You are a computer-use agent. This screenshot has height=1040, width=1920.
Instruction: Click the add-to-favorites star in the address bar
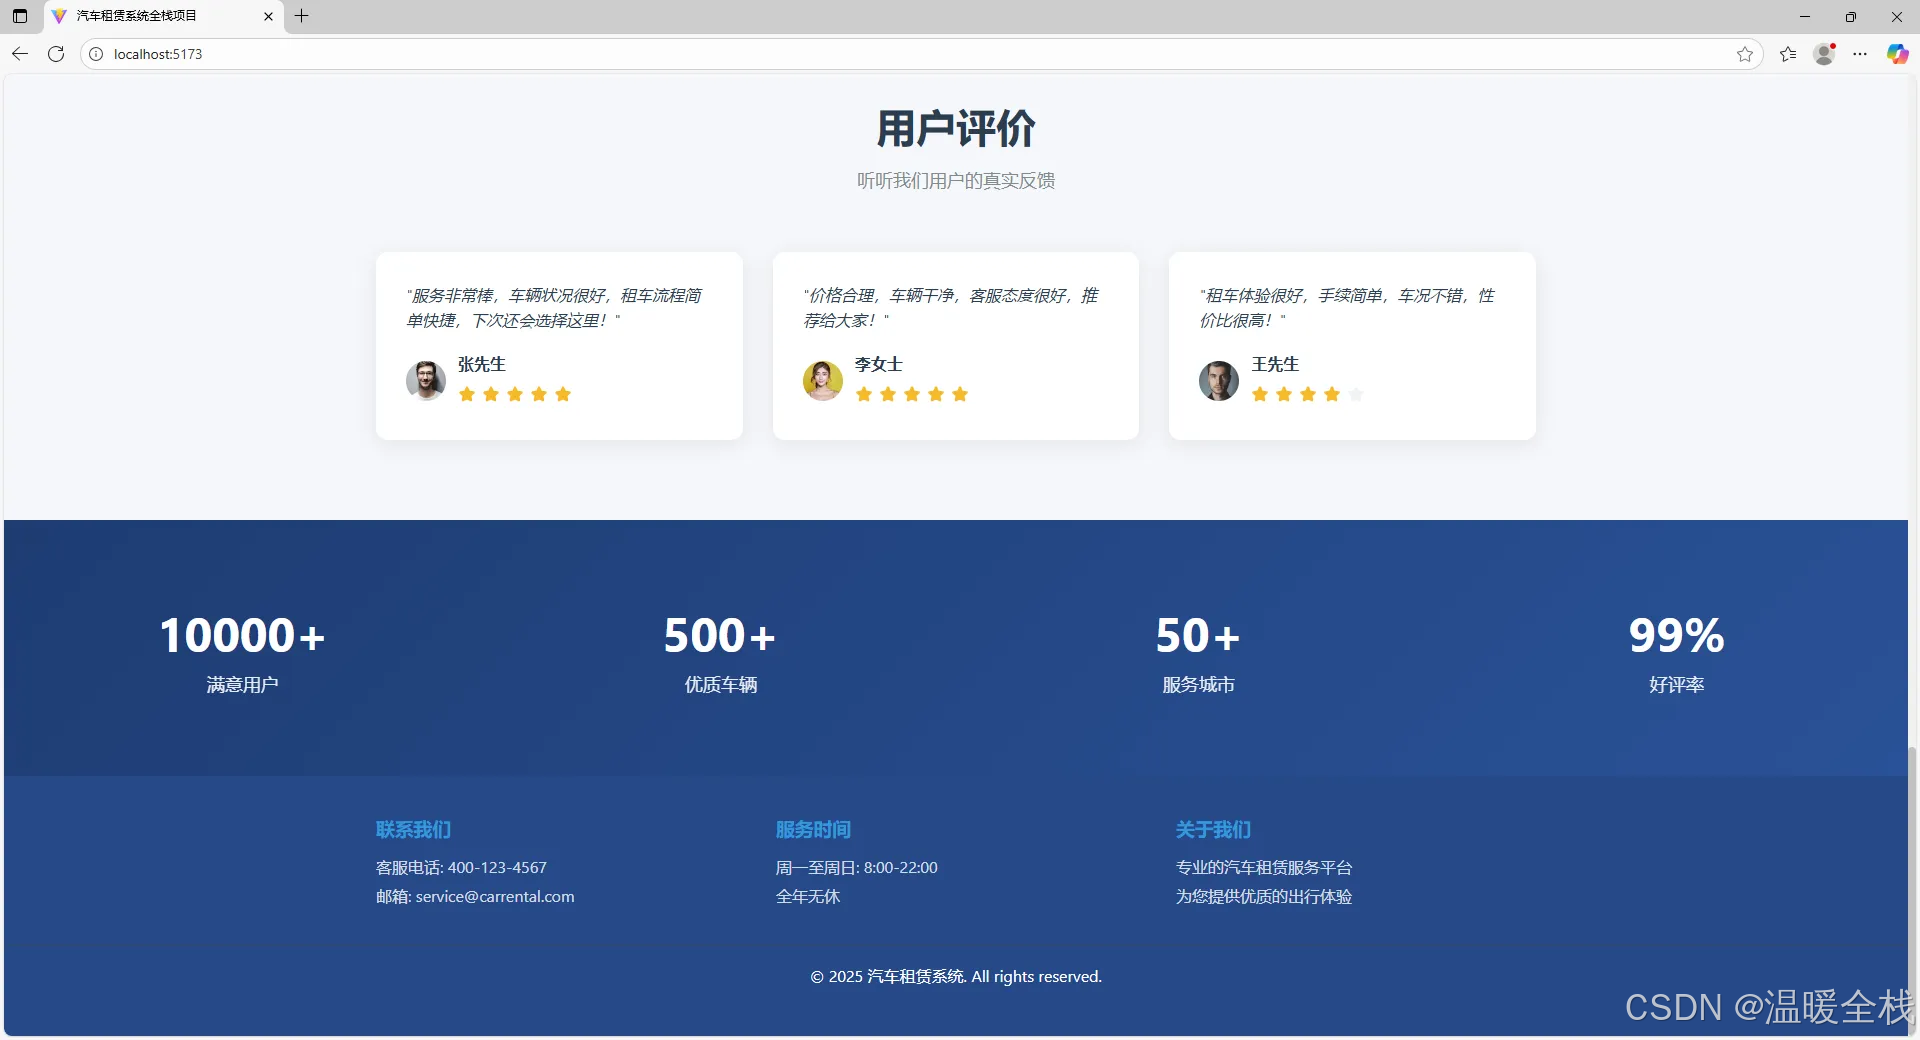pos(1746,54)
